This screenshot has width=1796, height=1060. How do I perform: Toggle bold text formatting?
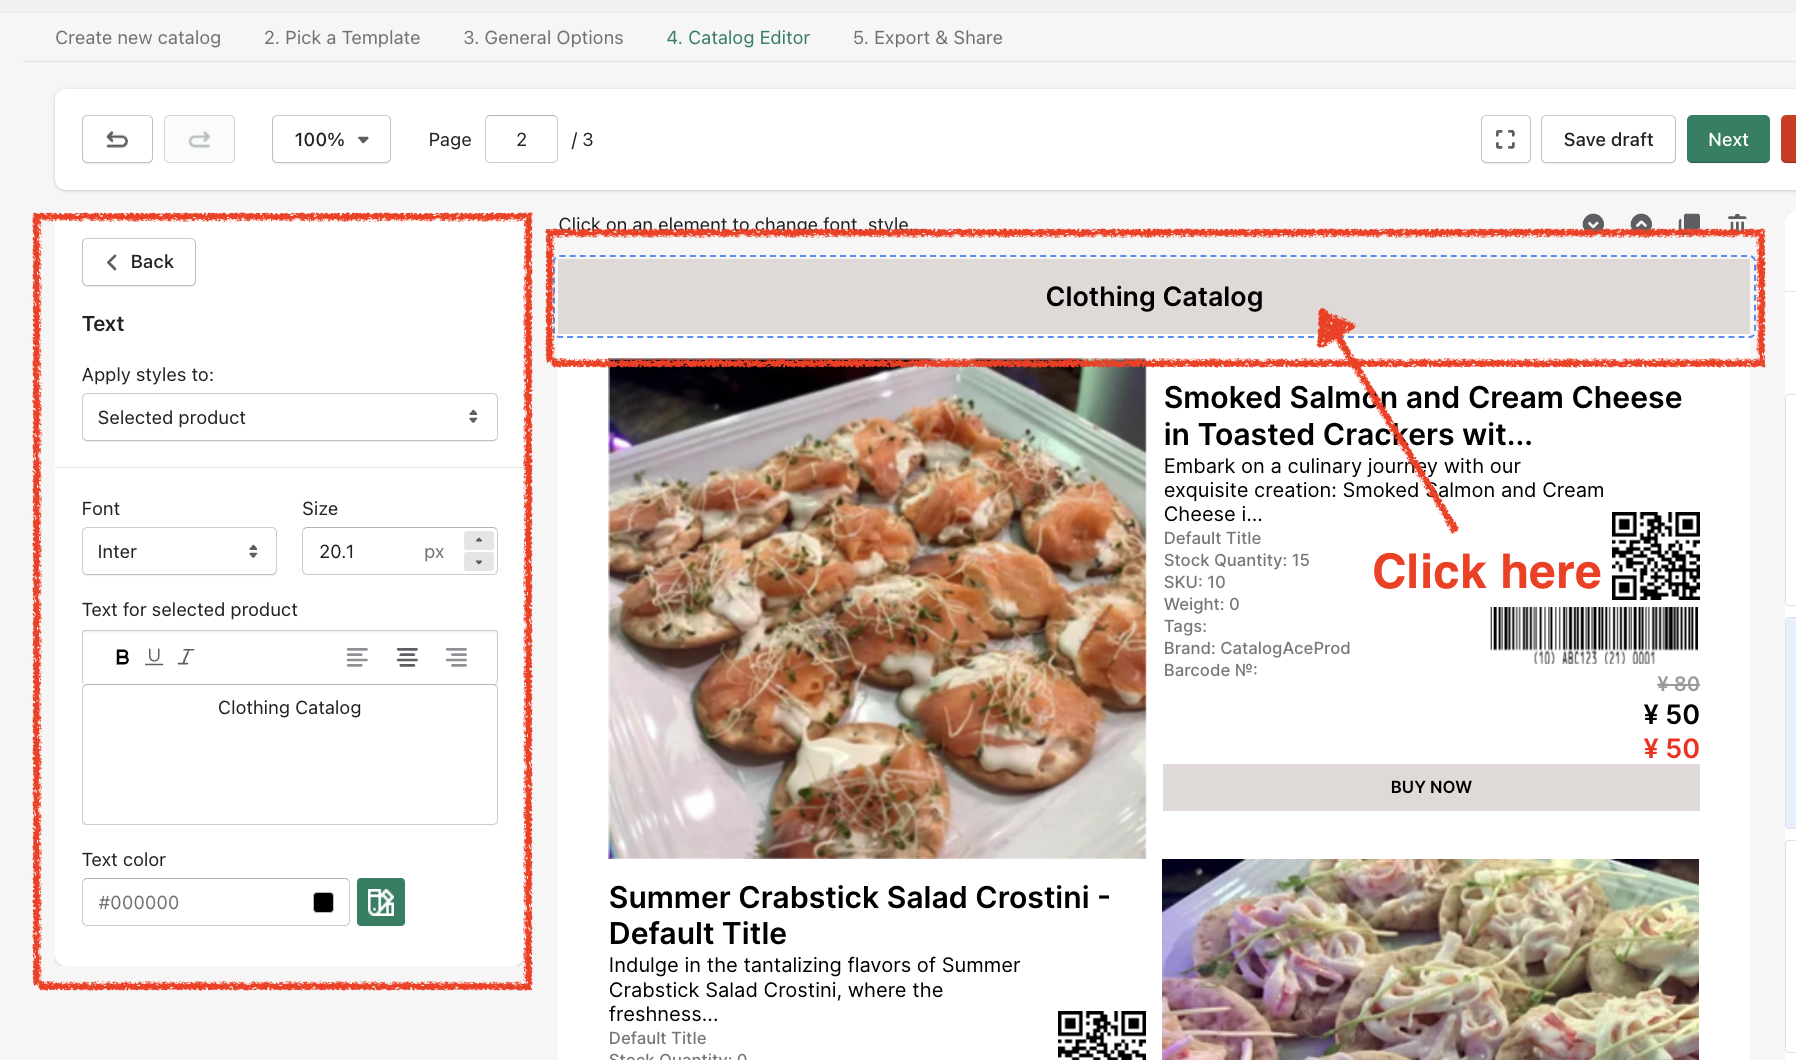[x=122, y=657]
